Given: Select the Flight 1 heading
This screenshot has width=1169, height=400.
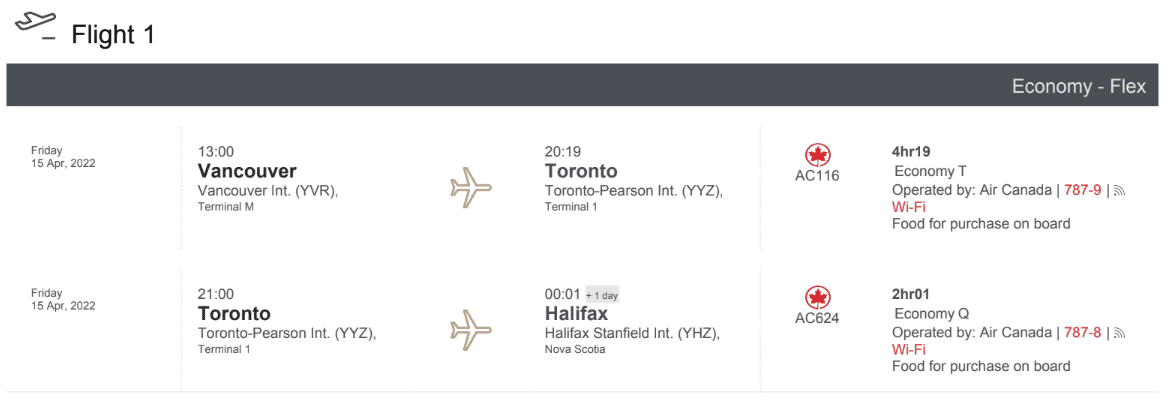Looking at the screenshot, I should tap(113, 35).
